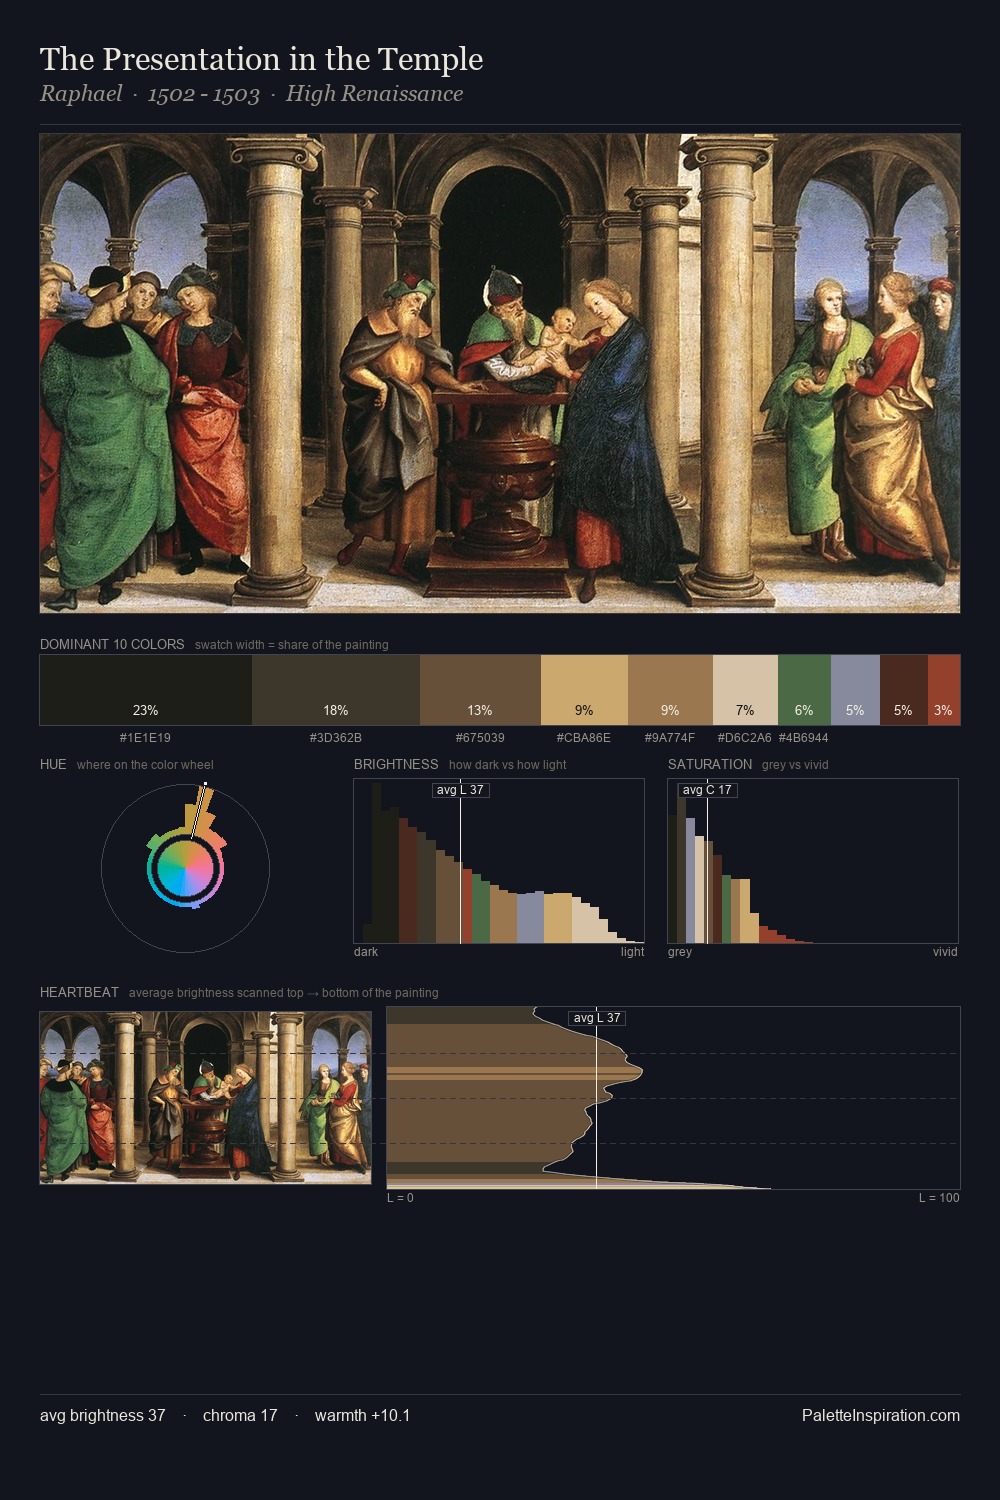Click the 'HEARTBEAT' section heading
Viewport: 1000px width, 1500px height.
tap(79, 992)
